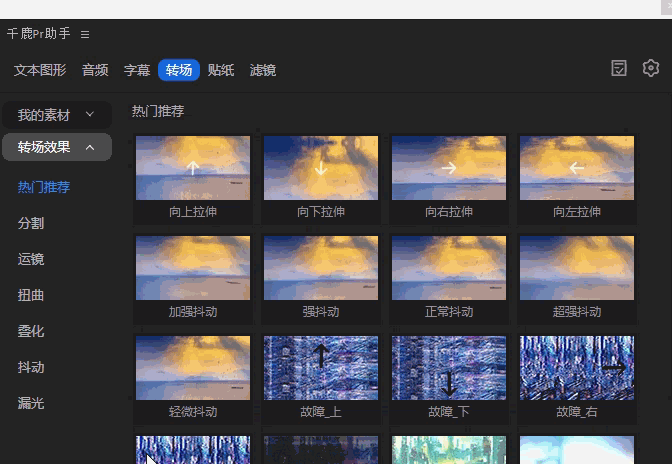This screenshot has height=464, width=672.
Task: Switch to the 音频 tab
Action: [95, 70]
